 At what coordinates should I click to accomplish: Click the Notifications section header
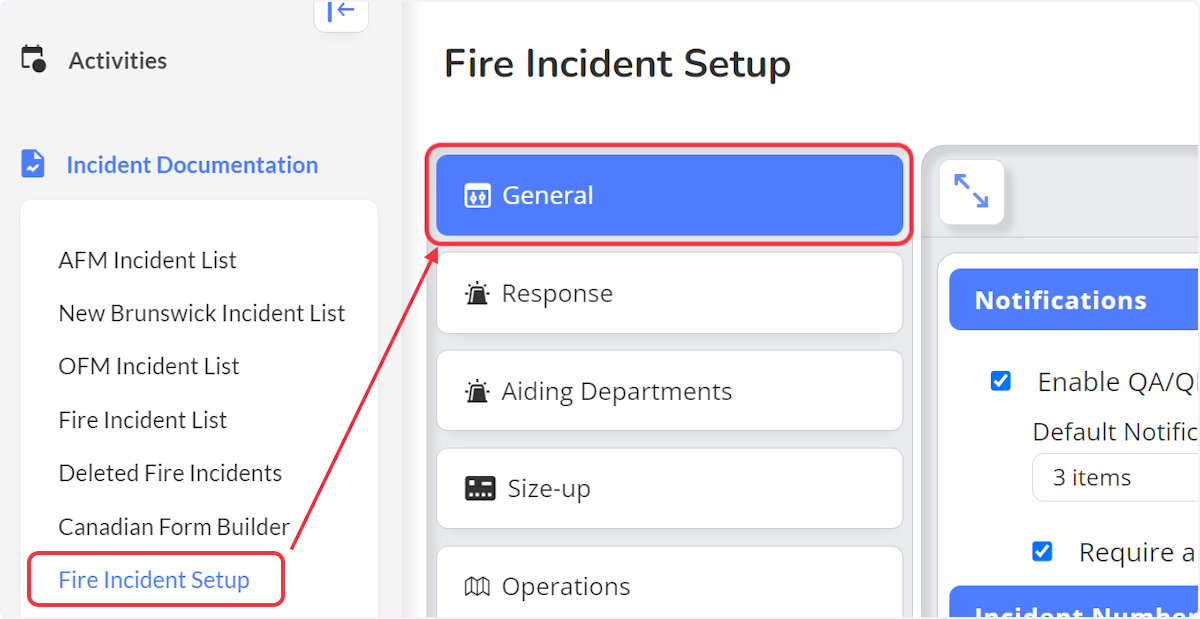click(x=1074, y=300)
